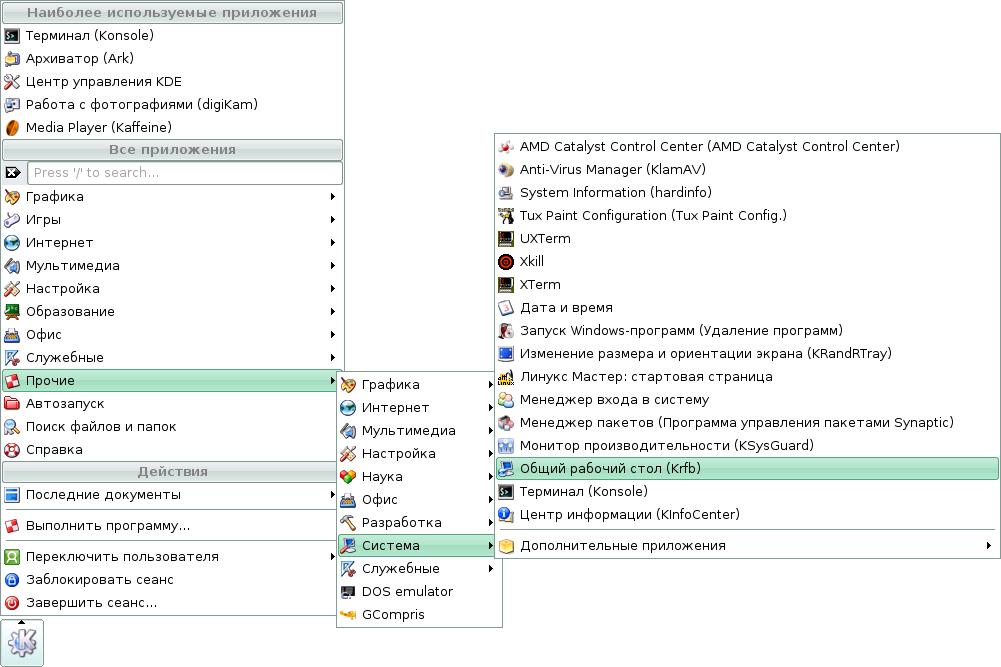Expand the Служебные category in Прочие submenu
The image size is (1001, 667).
point(398,568)
